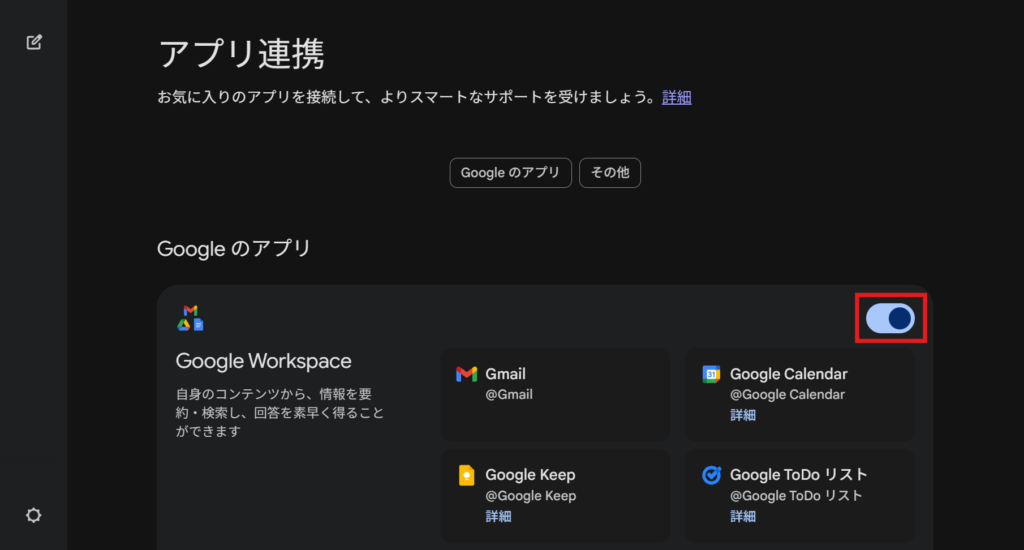This screenshot has width=1024, height=550.
Task: Click the Google Workspace apps logo cluster
Action: [190, 318]
